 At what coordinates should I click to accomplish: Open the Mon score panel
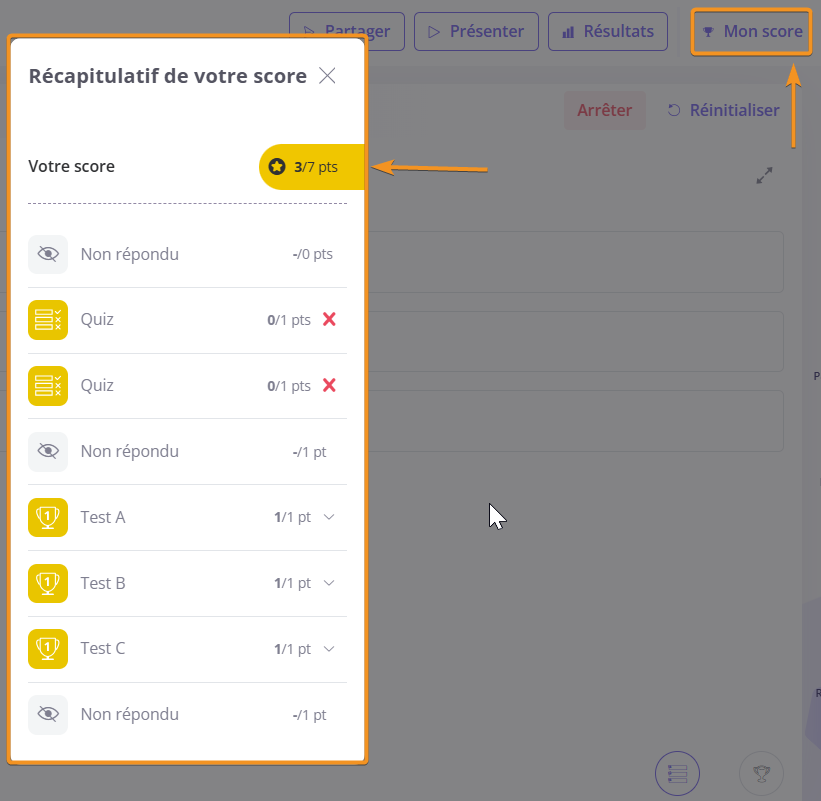[751, 31]
